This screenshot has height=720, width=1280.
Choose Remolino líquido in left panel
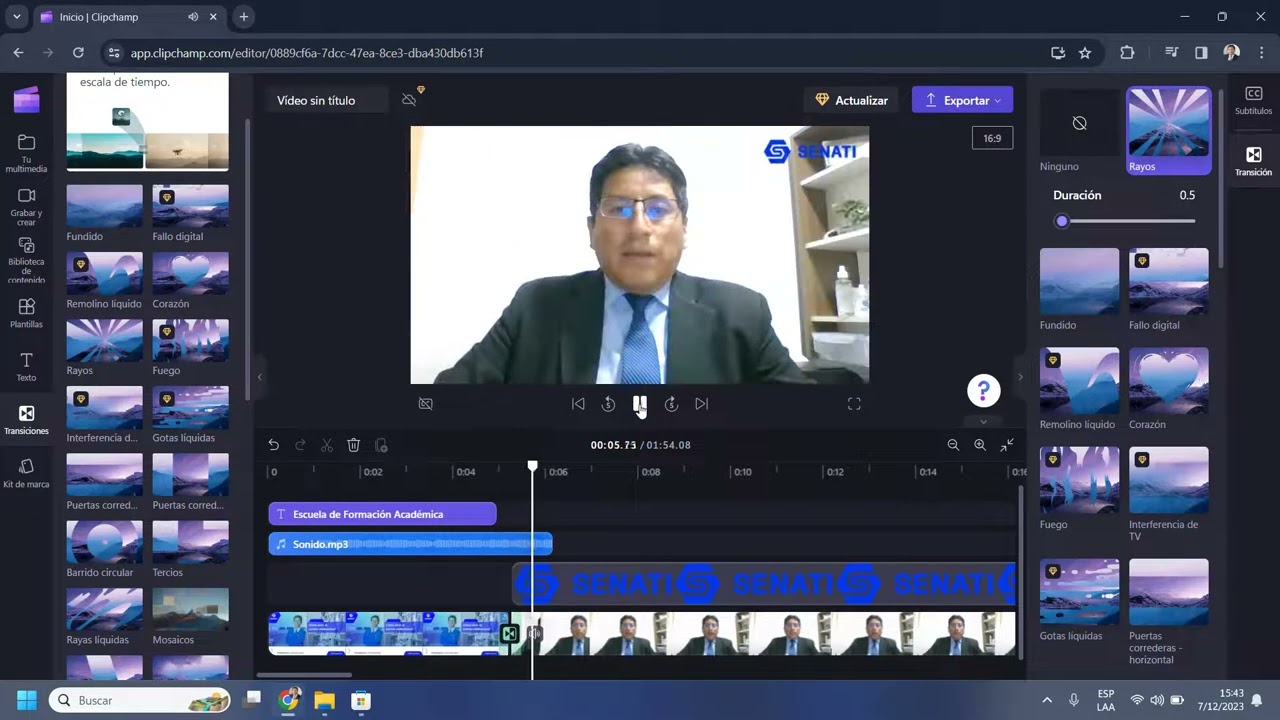click(x=105, y=280)
